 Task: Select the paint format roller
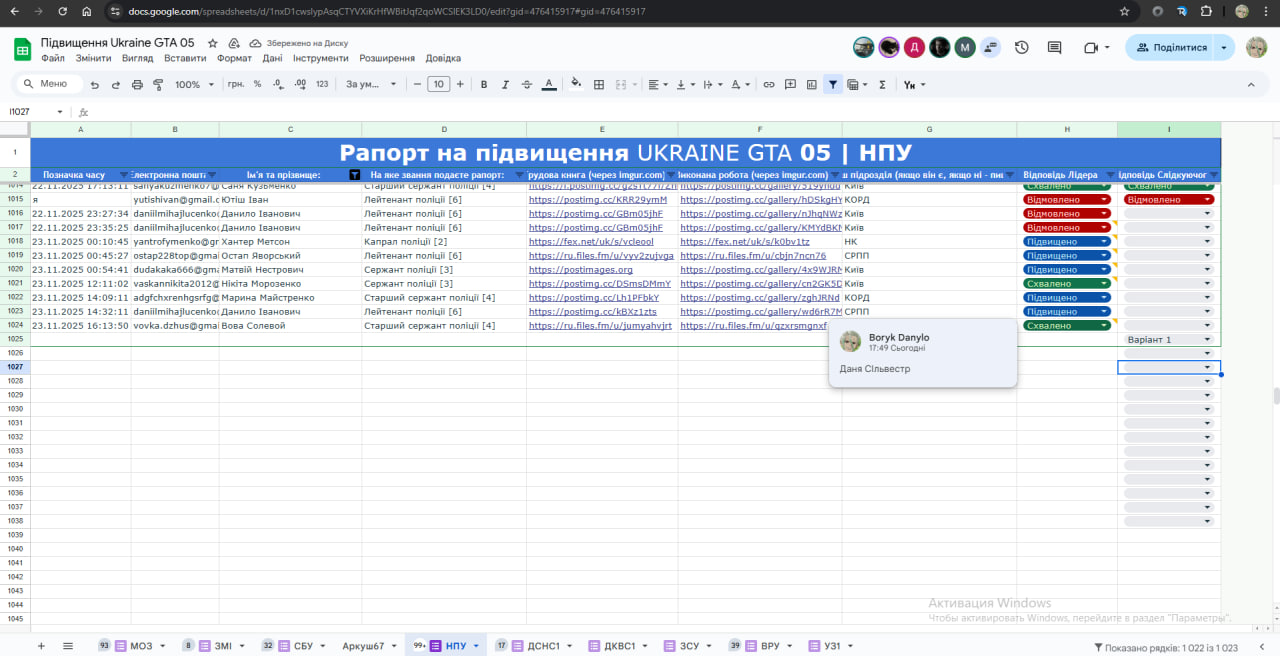click(x=158, y=85)
